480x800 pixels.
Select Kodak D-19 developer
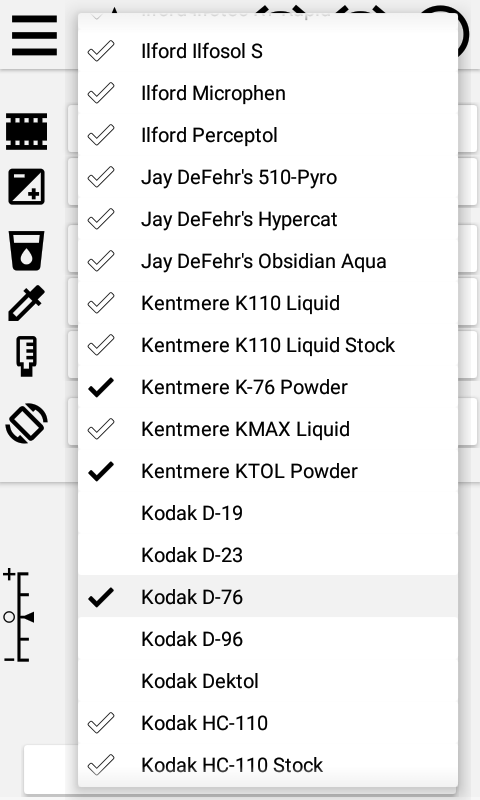[268, 513]
